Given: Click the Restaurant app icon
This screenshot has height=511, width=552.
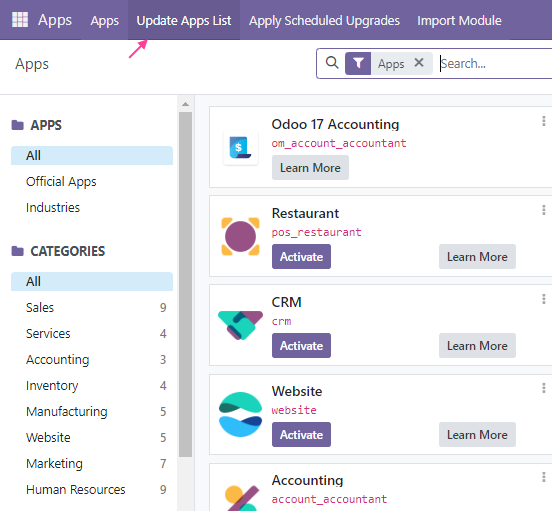Looking at the screenshot, I should [x=240, y=236].
